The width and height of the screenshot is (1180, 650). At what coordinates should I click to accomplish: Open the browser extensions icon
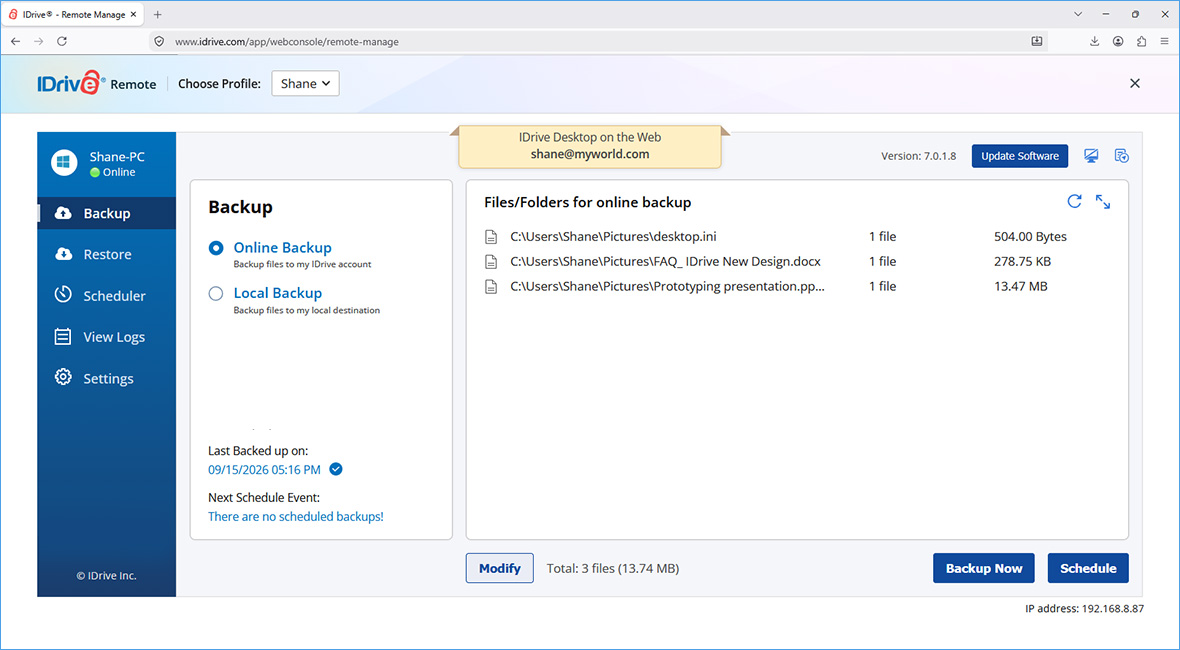[1142, 41]
